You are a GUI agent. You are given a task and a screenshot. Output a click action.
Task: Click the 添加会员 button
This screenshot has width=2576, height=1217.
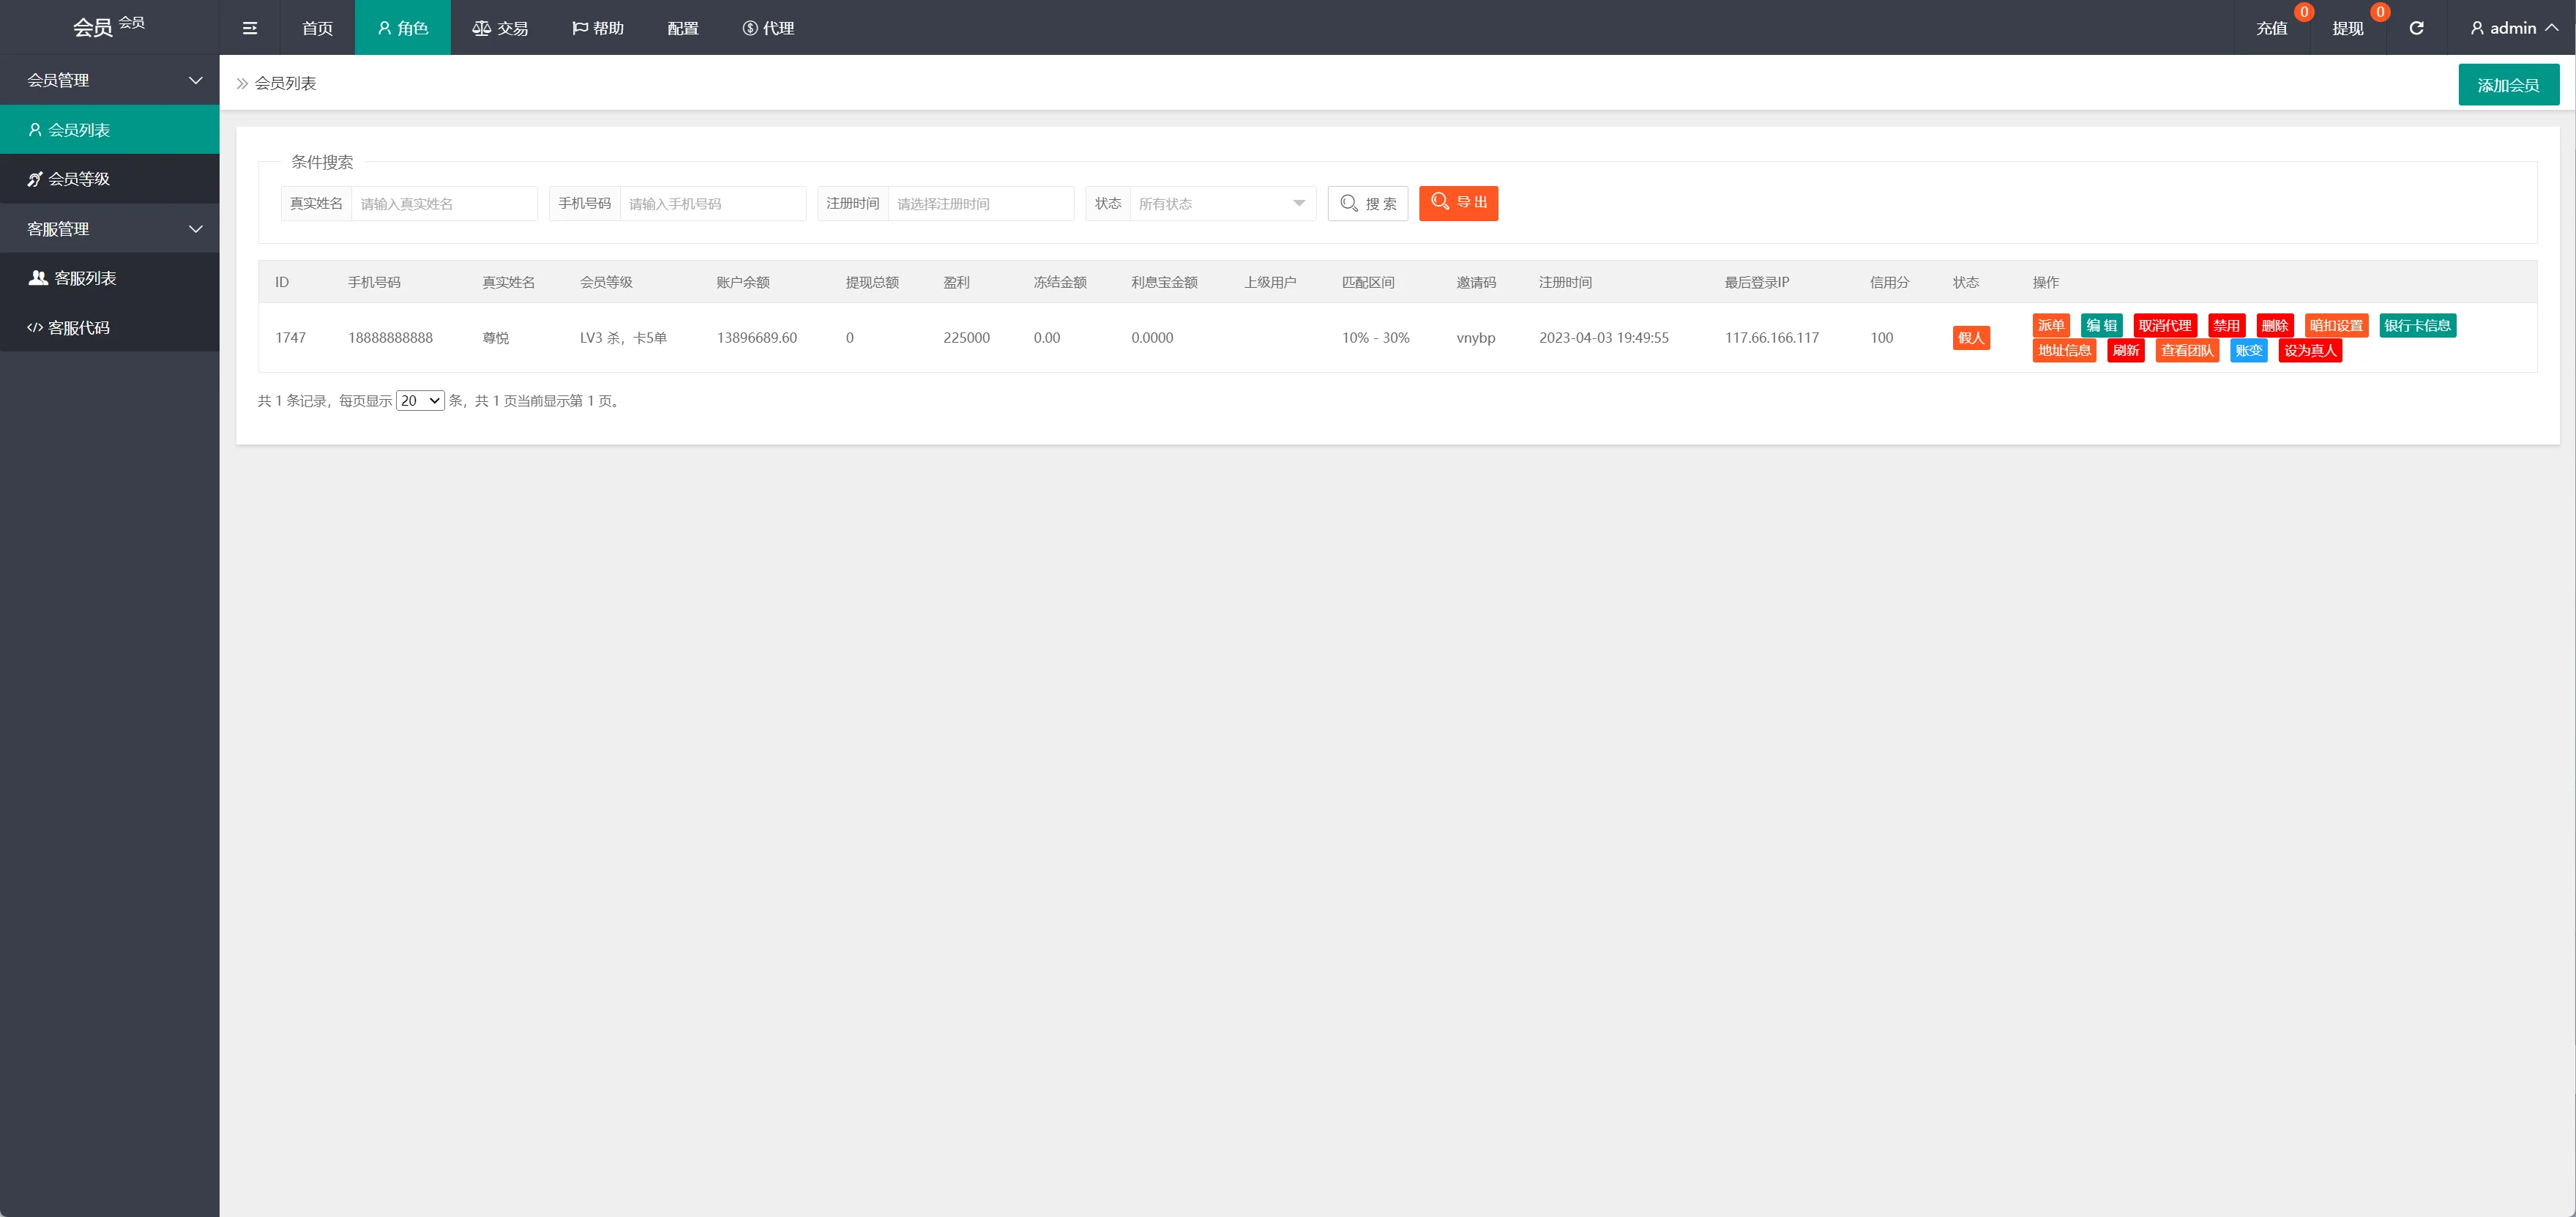click(x=2508, y=85)
